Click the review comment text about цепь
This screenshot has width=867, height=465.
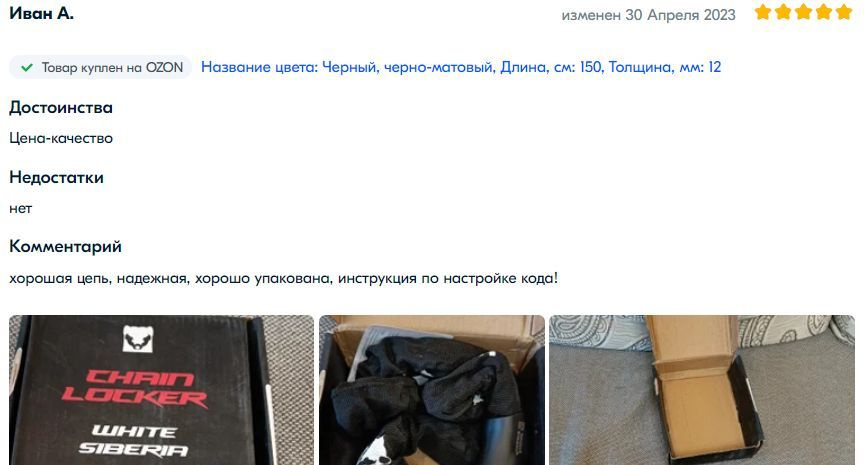tap(284, 278)
